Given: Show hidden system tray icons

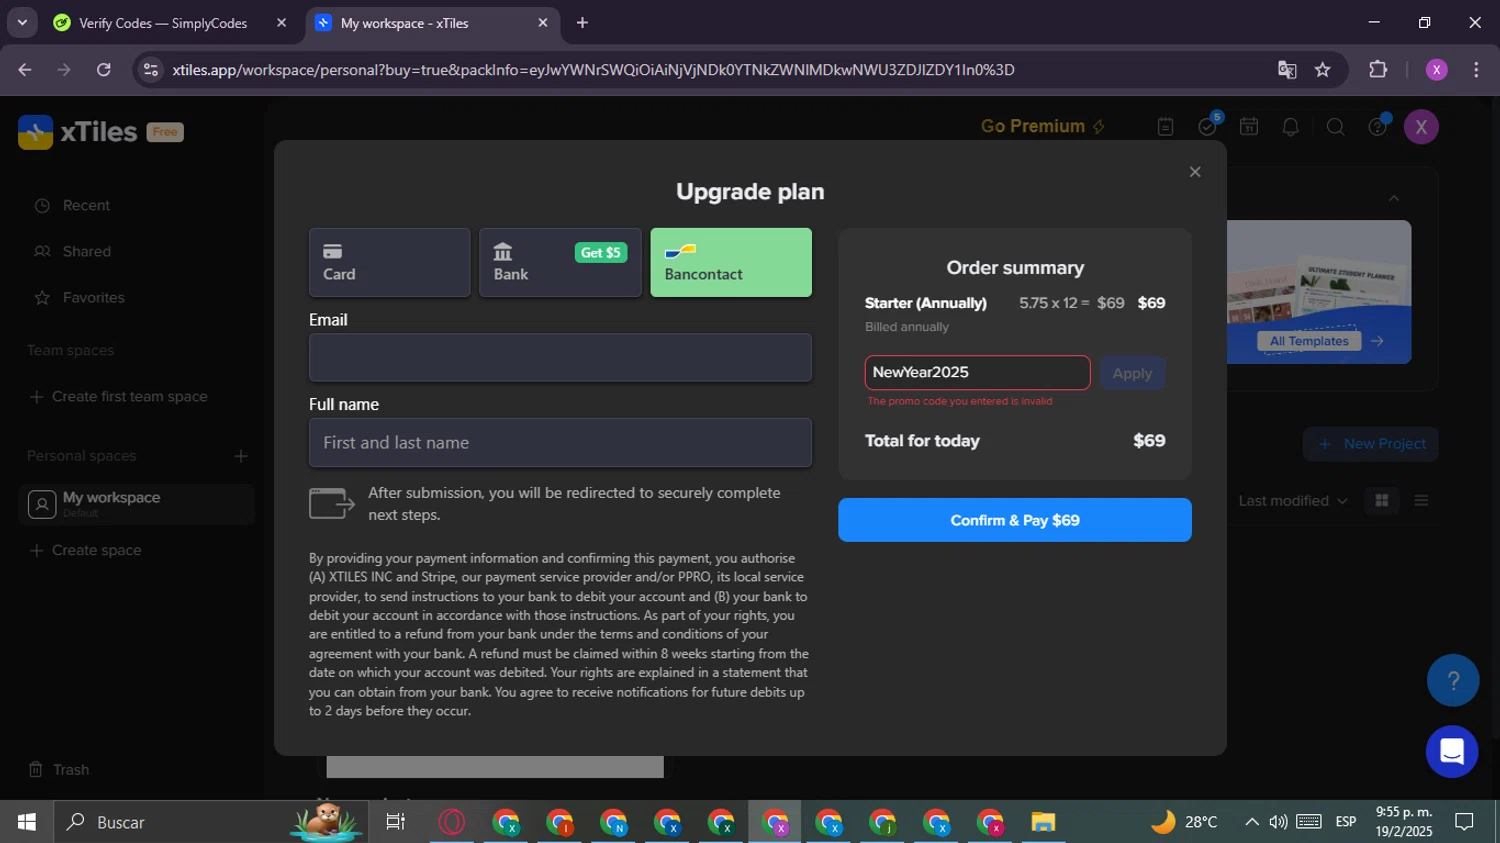Looking at the screenshot, I should click(1251, 822).
